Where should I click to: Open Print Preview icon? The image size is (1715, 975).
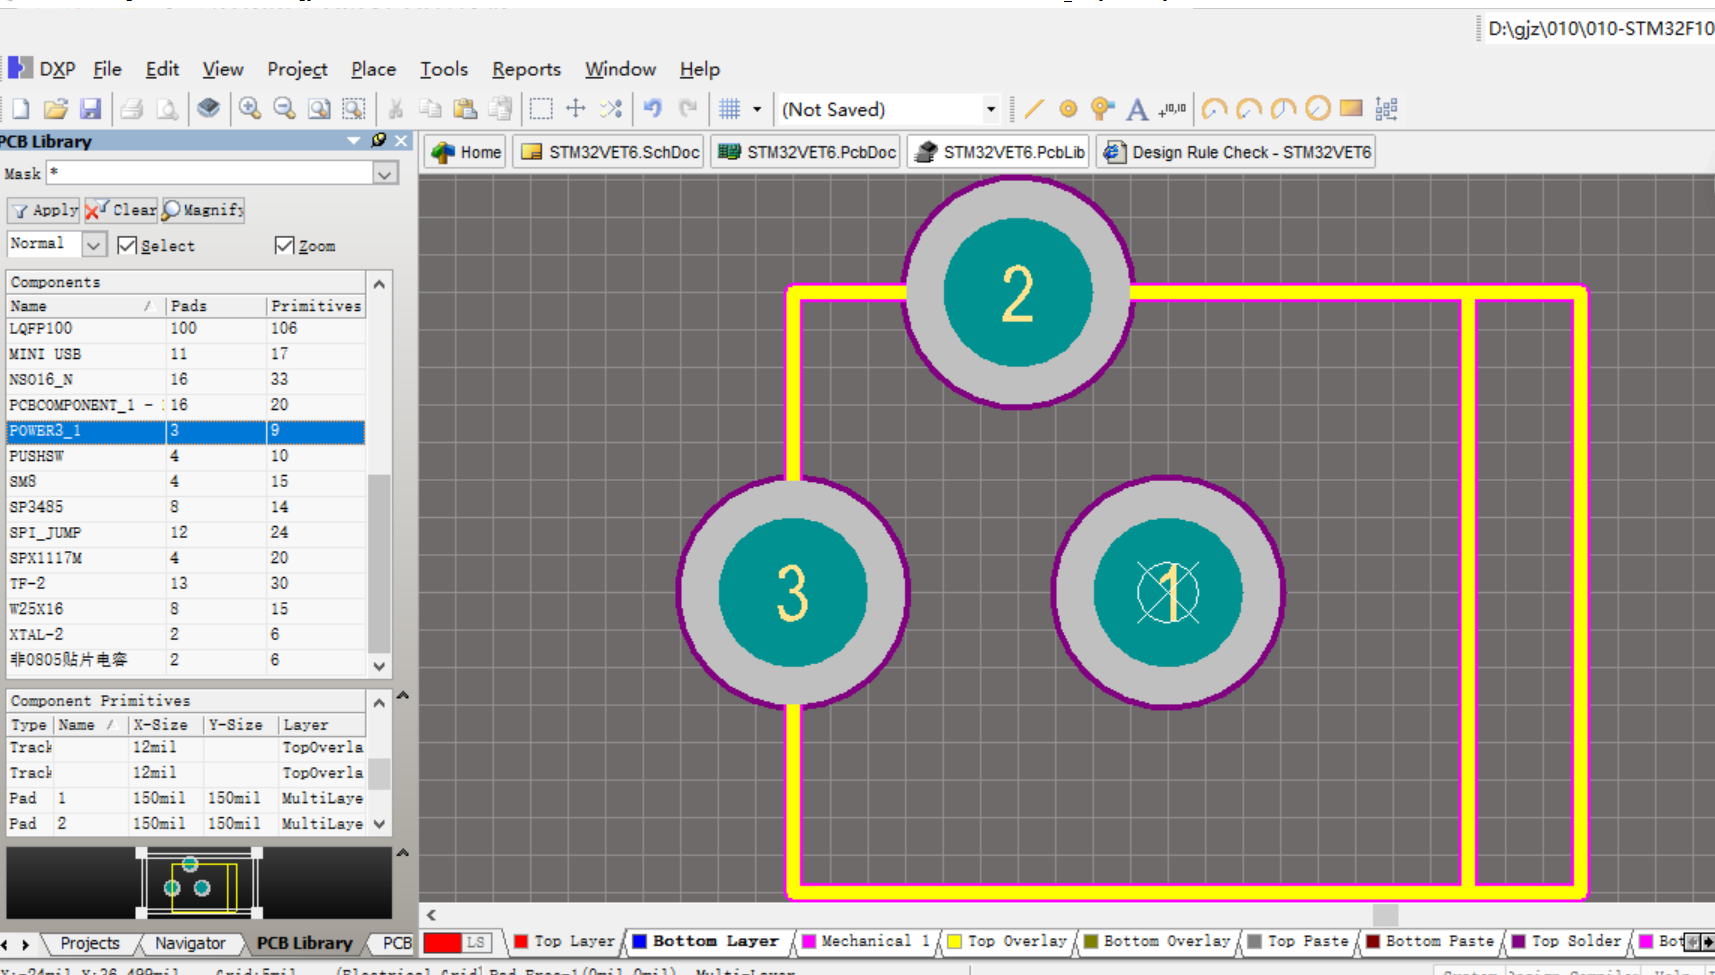pyautogui.click(x=167, y=109)
